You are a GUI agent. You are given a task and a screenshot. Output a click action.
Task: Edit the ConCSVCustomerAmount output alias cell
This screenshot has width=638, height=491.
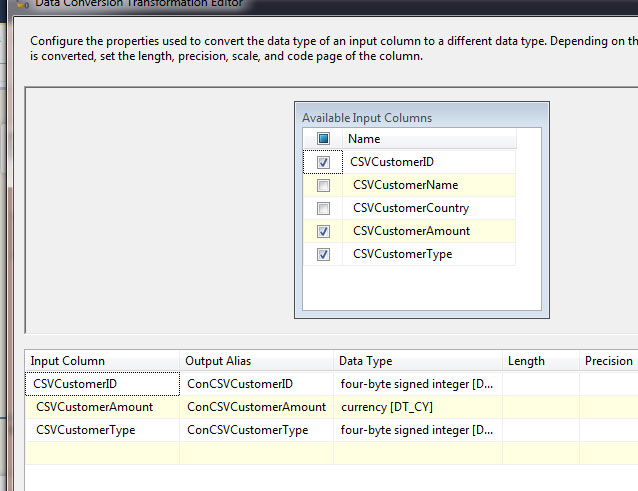coord(256,407)
